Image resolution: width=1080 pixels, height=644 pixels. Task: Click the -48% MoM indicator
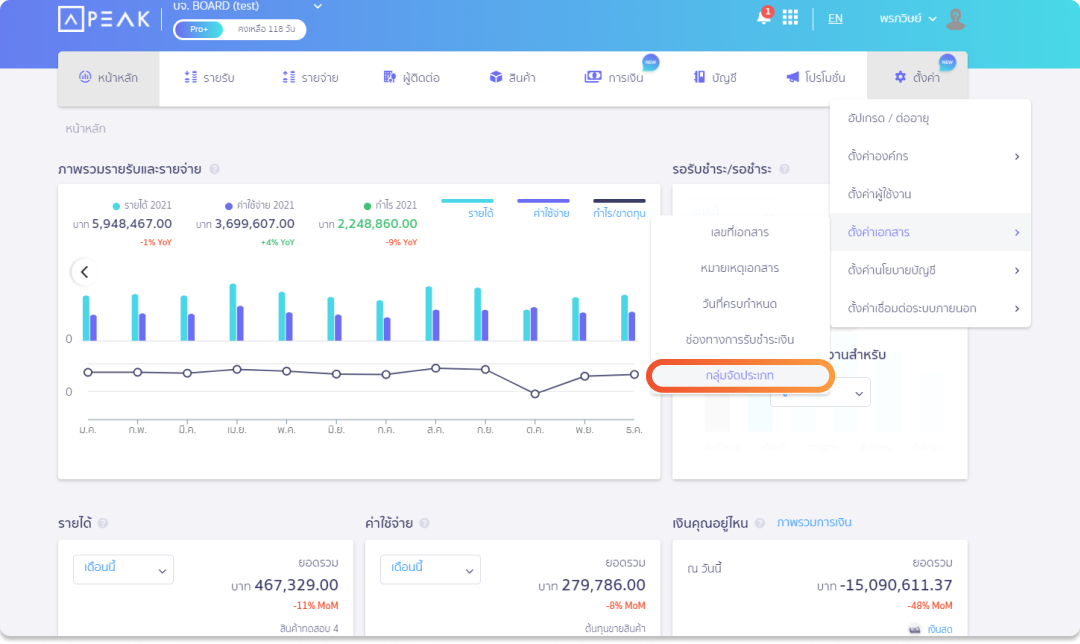[x=930, y=605]
